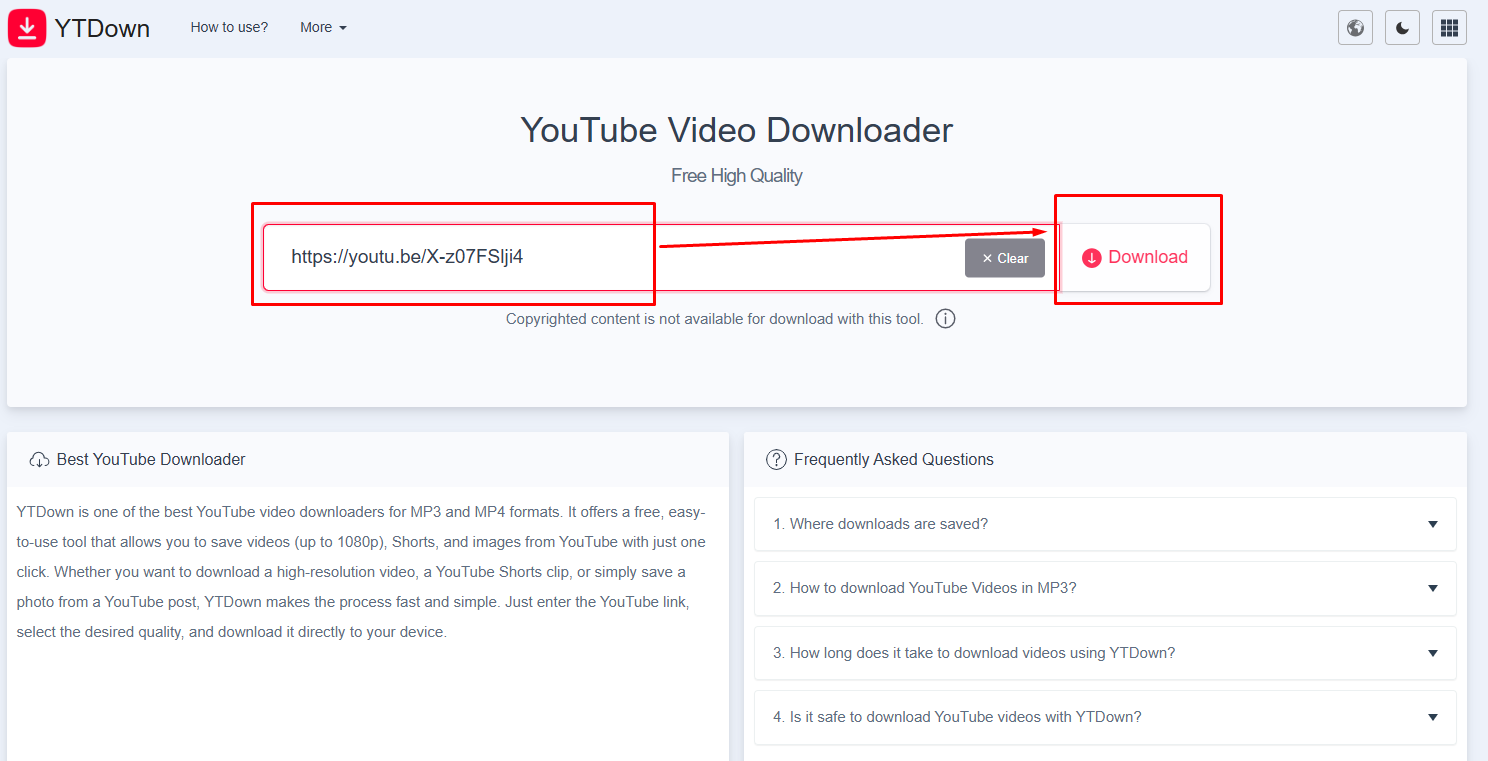Click the grid apps icon top right
1488x761 pixels.
[x=1449, y=27]
